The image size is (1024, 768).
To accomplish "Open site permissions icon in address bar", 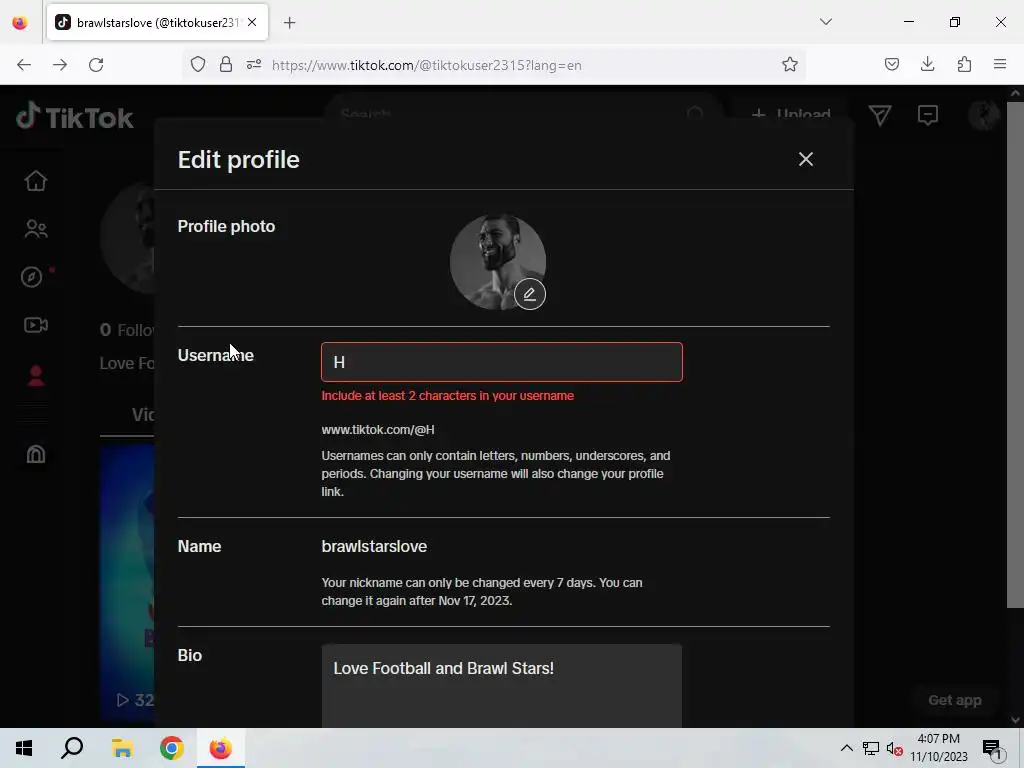I will coord(254,64).
